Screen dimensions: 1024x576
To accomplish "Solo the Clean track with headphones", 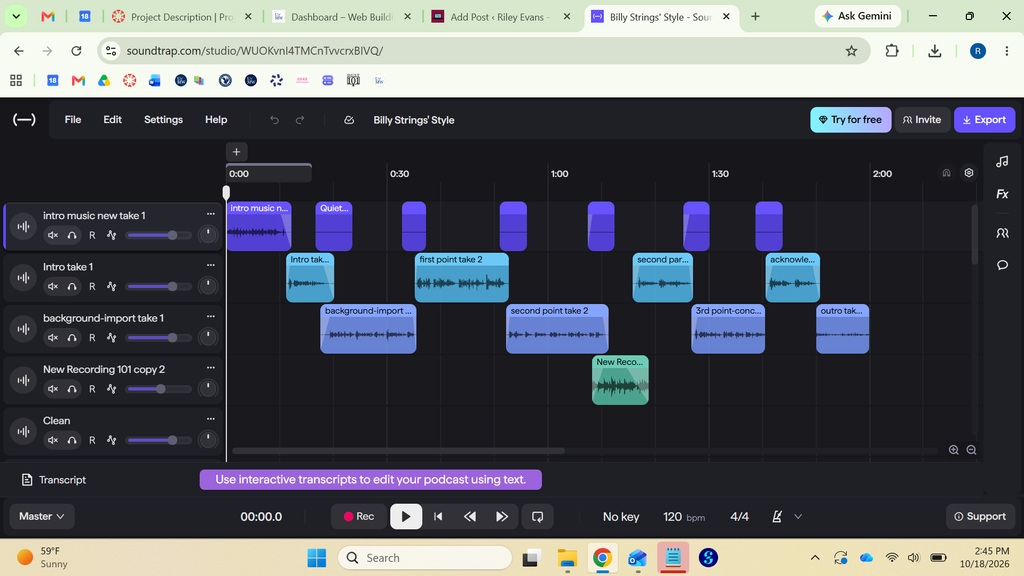I will click(x=72, y=440).
